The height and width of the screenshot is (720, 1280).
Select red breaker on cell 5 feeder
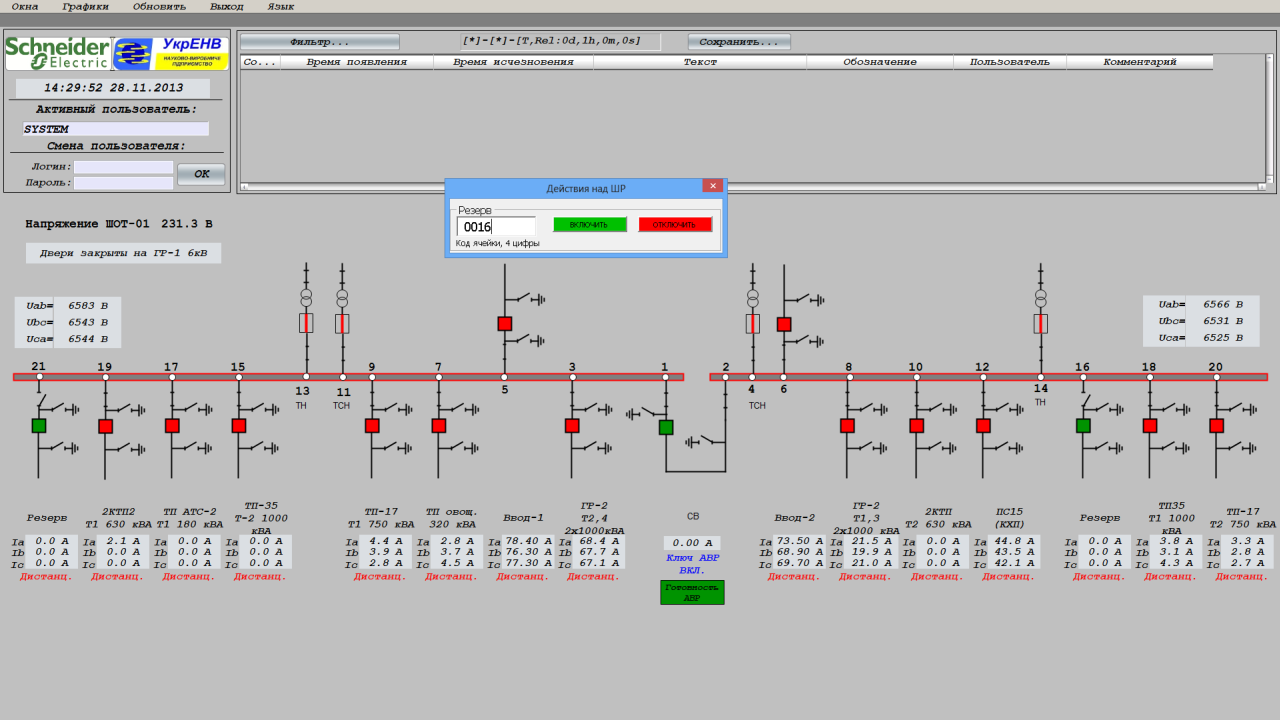tap(505, 324)
